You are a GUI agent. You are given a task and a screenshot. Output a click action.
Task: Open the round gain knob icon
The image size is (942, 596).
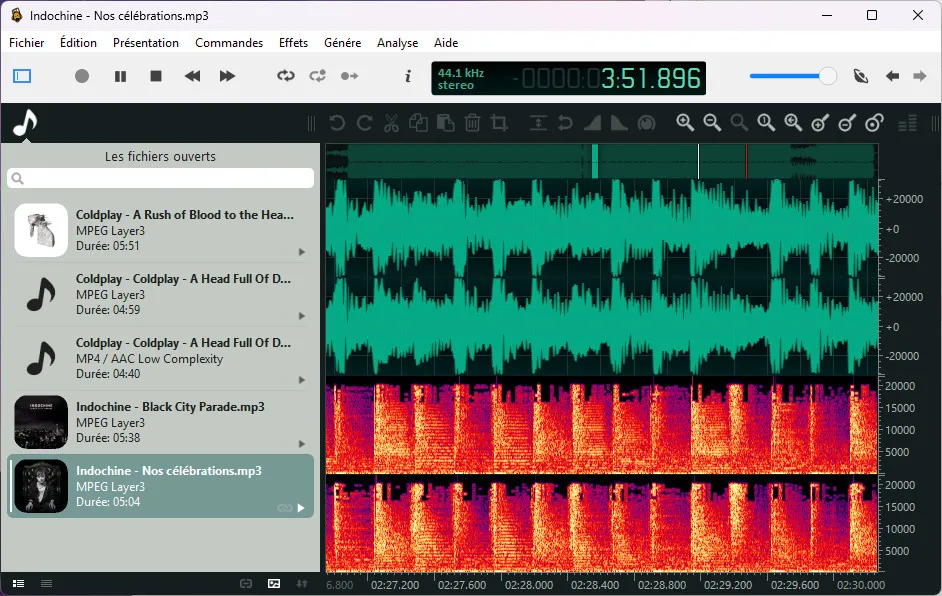coord(646,123)
